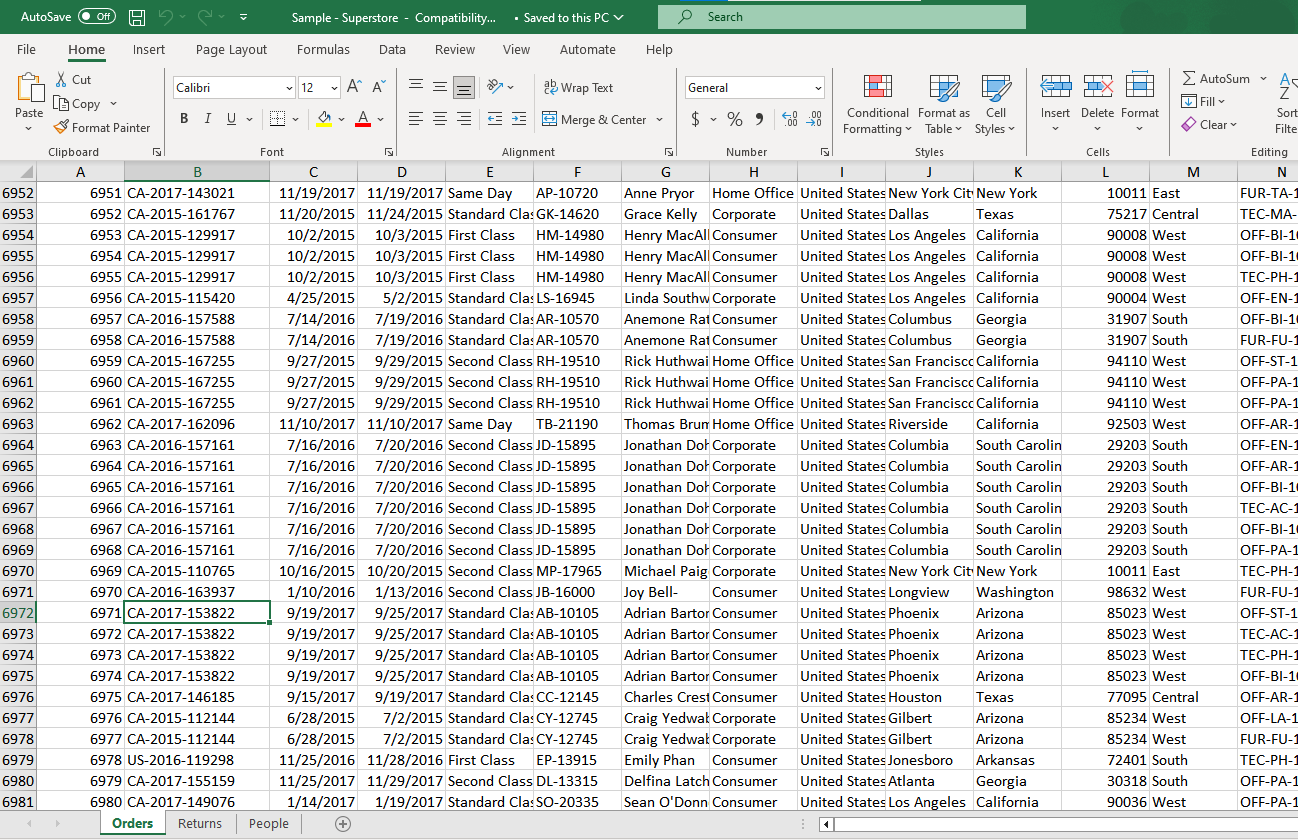Apply the red font color

[x=363, y=120]
